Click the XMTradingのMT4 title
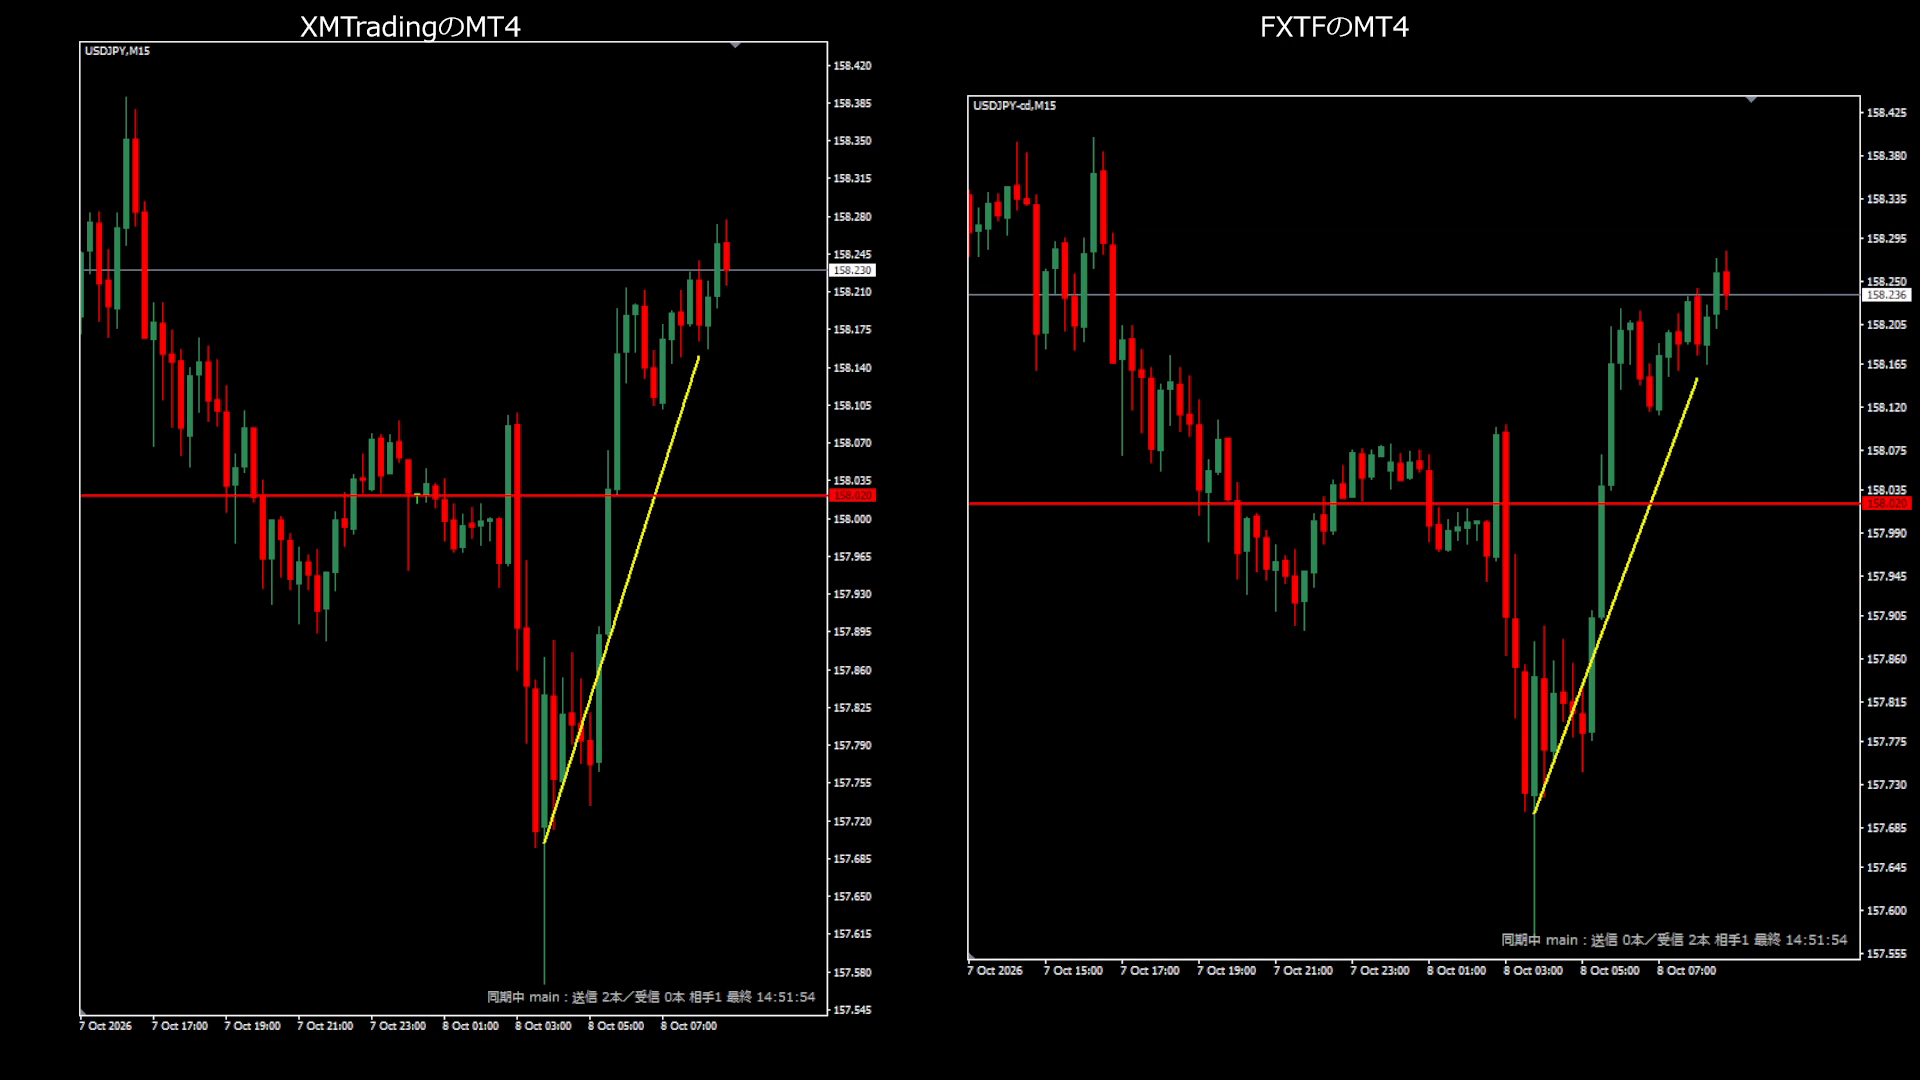 click(410, 27)
